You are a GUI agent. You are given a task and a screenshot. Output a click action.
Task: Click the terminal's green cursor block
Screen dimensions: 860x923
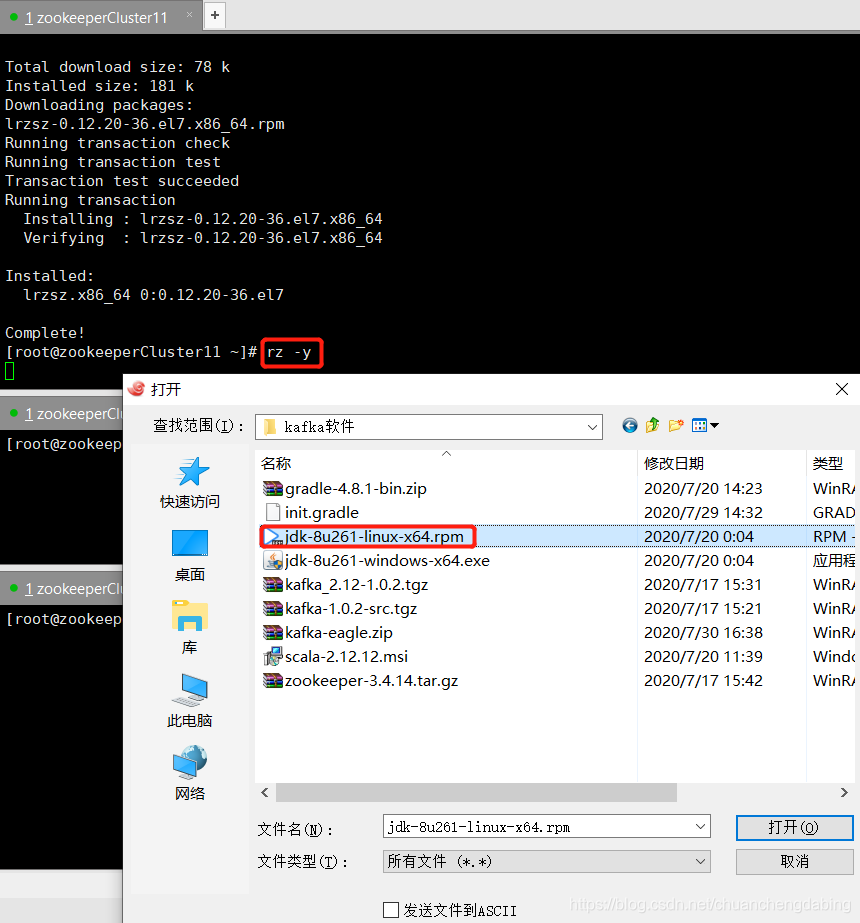click(9, 371)
